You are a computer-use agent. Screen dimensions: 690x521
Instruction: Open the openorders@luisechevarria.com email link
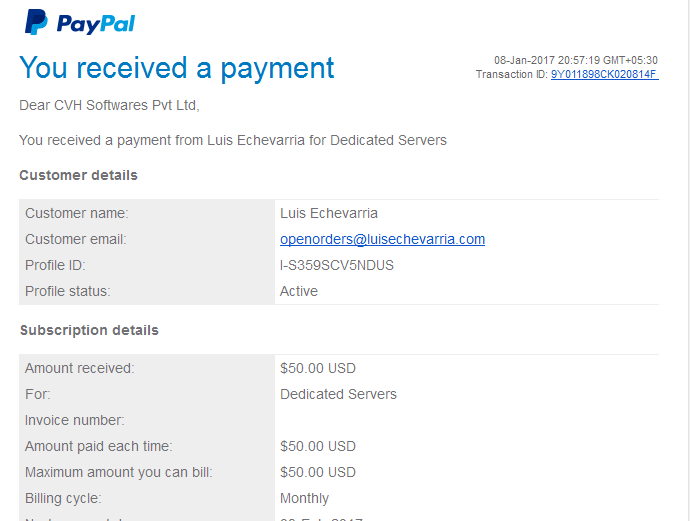382,239
